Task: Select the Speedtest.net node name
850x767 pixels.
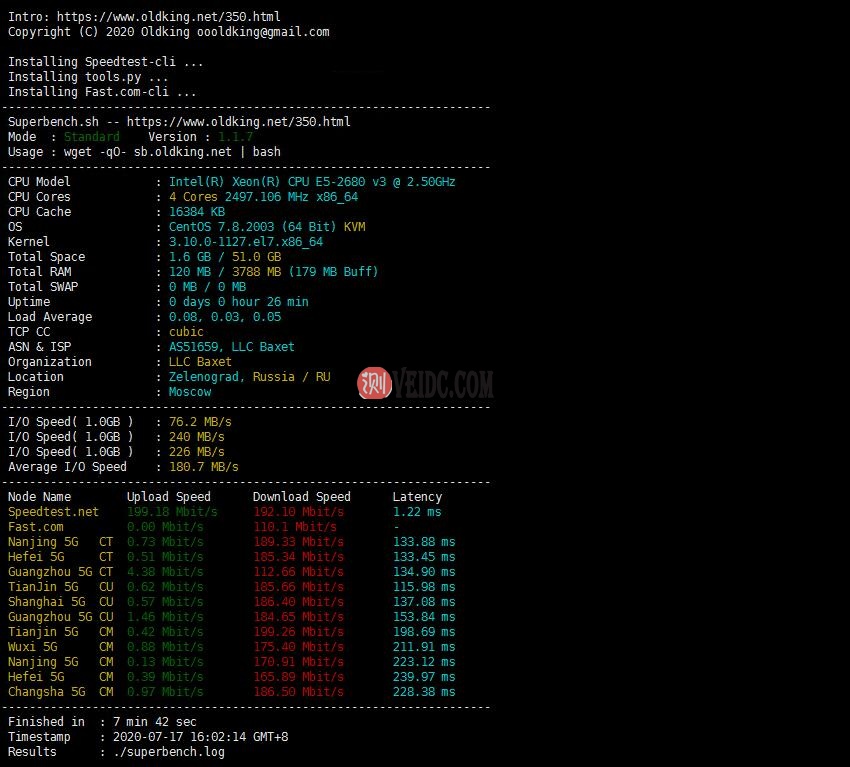Action: tap(54, 512)
